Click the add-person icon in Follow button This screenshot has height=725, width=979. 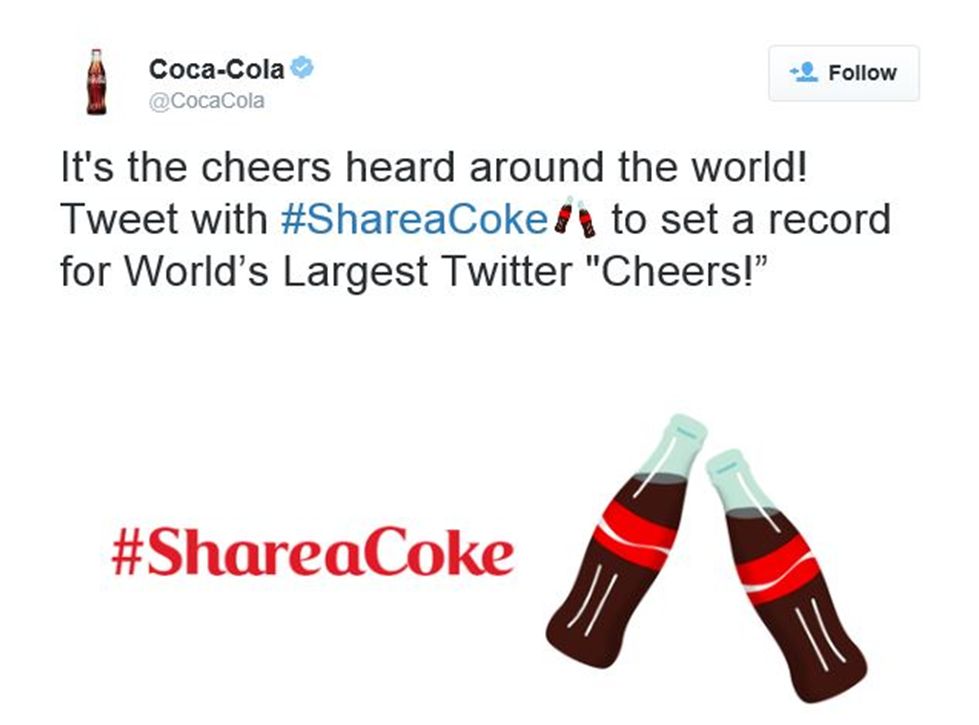click(x=803, y=73)
